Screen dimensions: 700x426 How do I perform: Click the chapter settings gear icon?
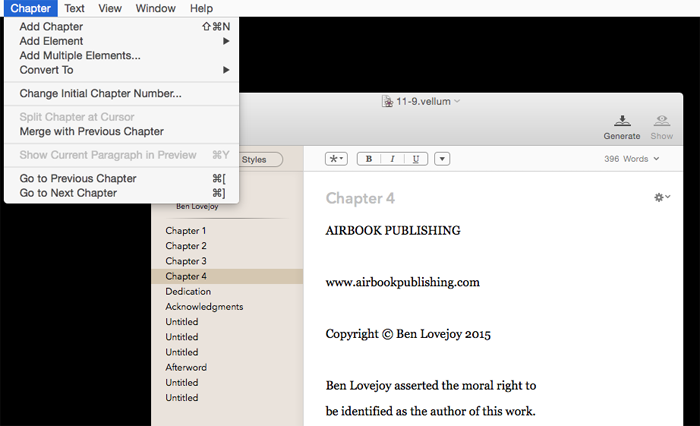660,198
